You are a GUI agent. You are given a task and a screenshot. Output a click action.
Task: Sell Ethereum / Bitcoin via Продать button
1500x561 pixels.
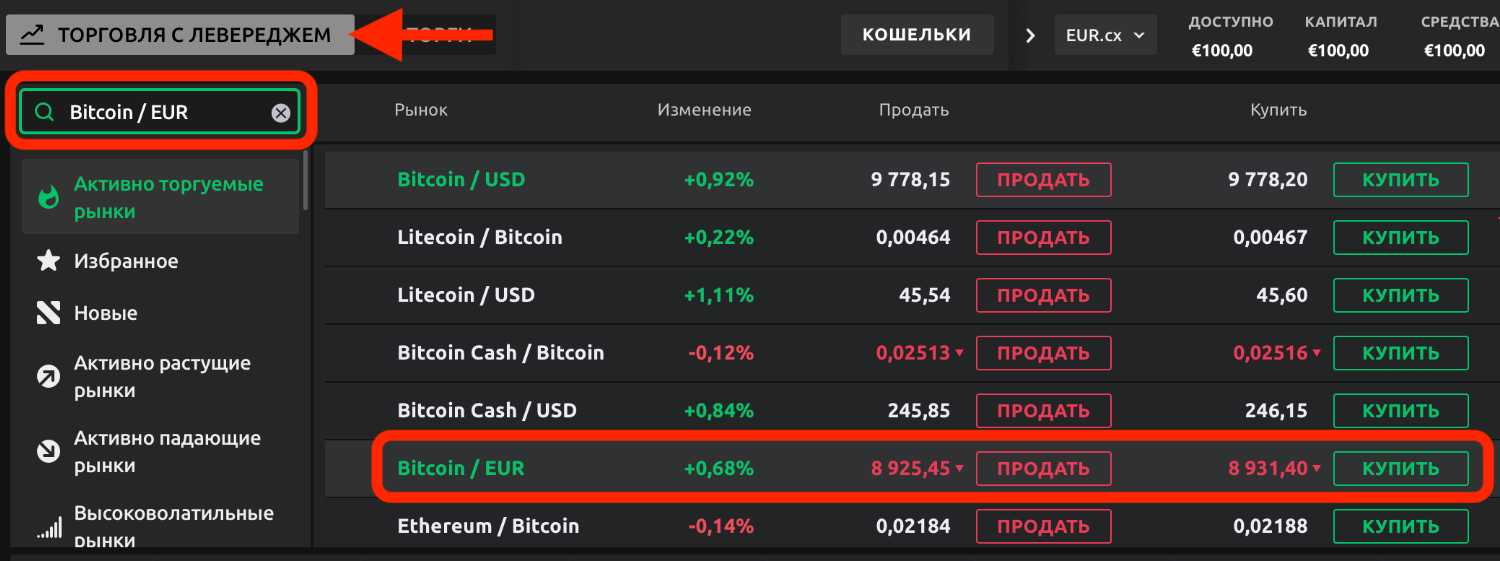(1043, 526)
